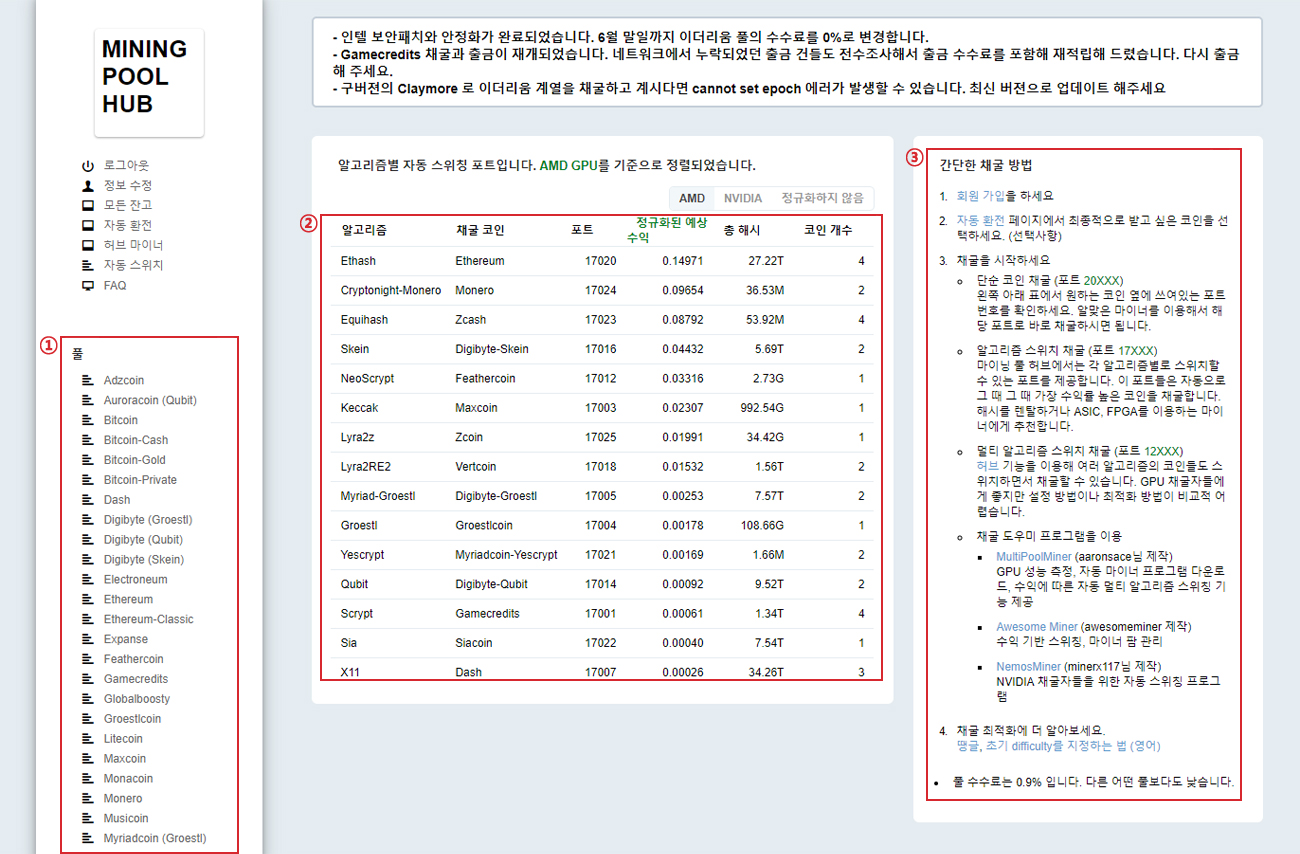Click the 팽글 optimization link
Image resolution: width=1300 pixels, height=854 pixels.
pyautogui.click(x=968, y=746)
